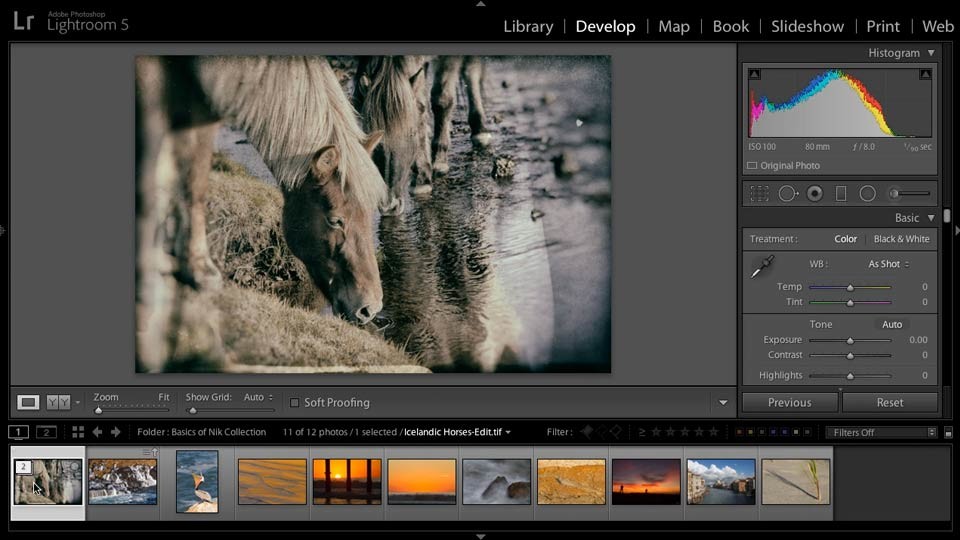This screenshot has height=540, width=960.
Task: Toggle the filters on/off switch
Action: 948,433
